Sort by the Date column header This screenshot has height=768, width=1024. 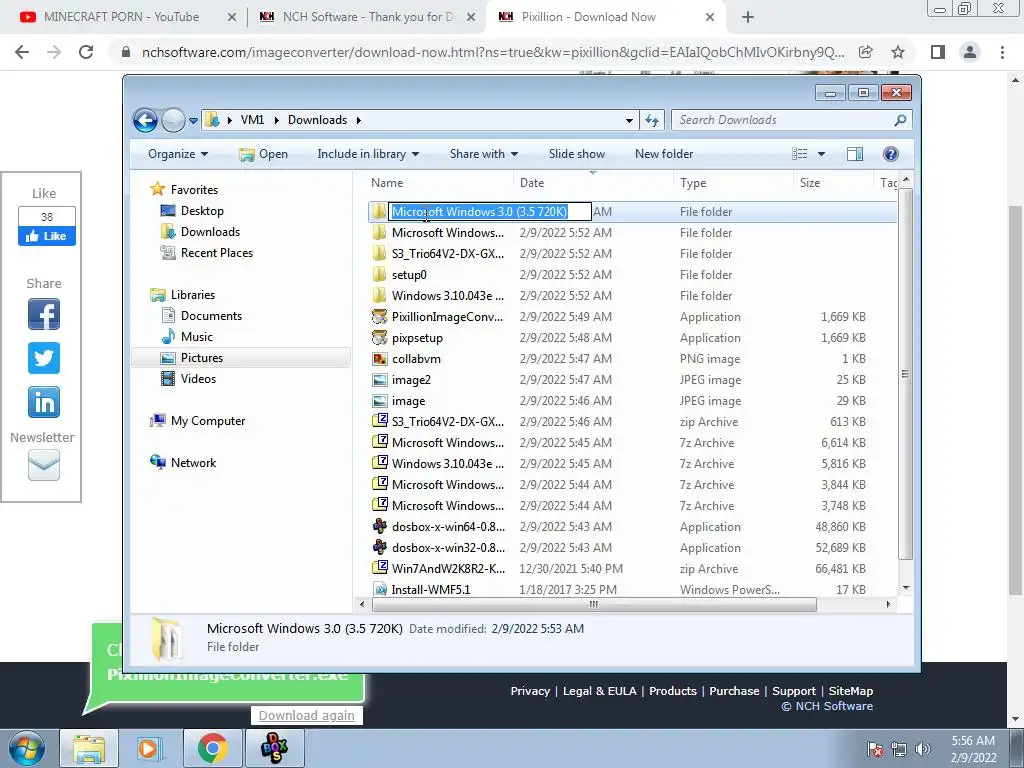tap(532, 184)
